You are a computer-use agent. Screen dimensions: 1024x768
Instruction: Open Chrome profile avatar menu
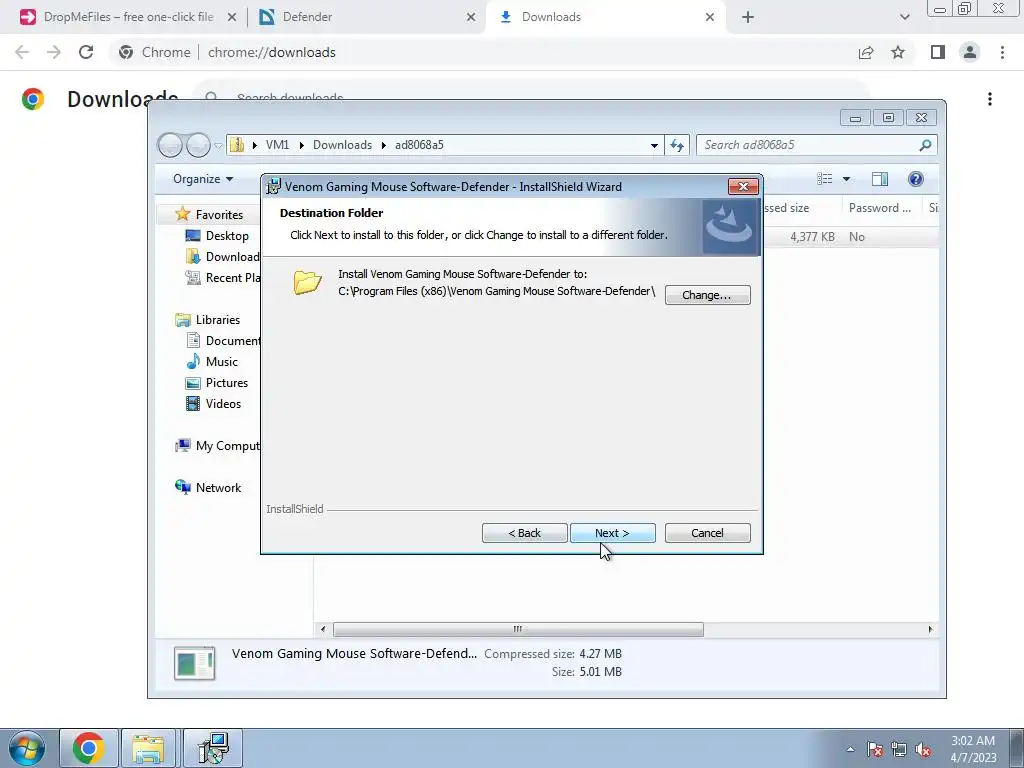[x=970, y=52]
